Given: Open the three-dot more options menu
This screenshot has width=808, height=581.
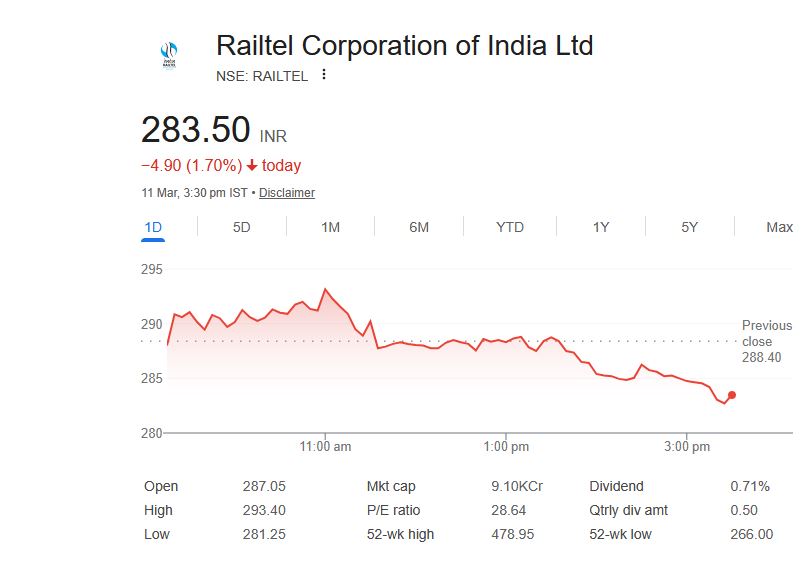Looking at the screenshot, I should tap(323, 75).
